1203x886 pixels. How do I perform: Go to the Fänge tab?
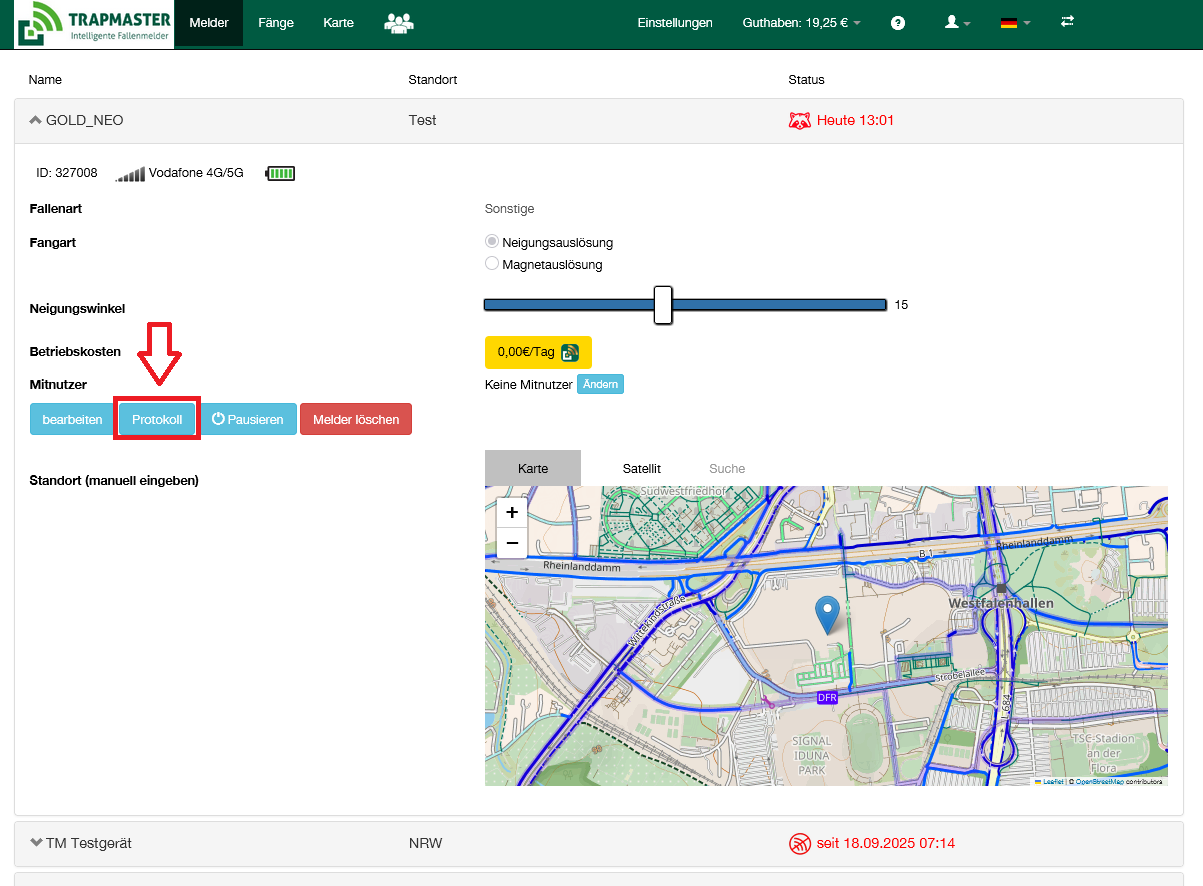(276, 23)
